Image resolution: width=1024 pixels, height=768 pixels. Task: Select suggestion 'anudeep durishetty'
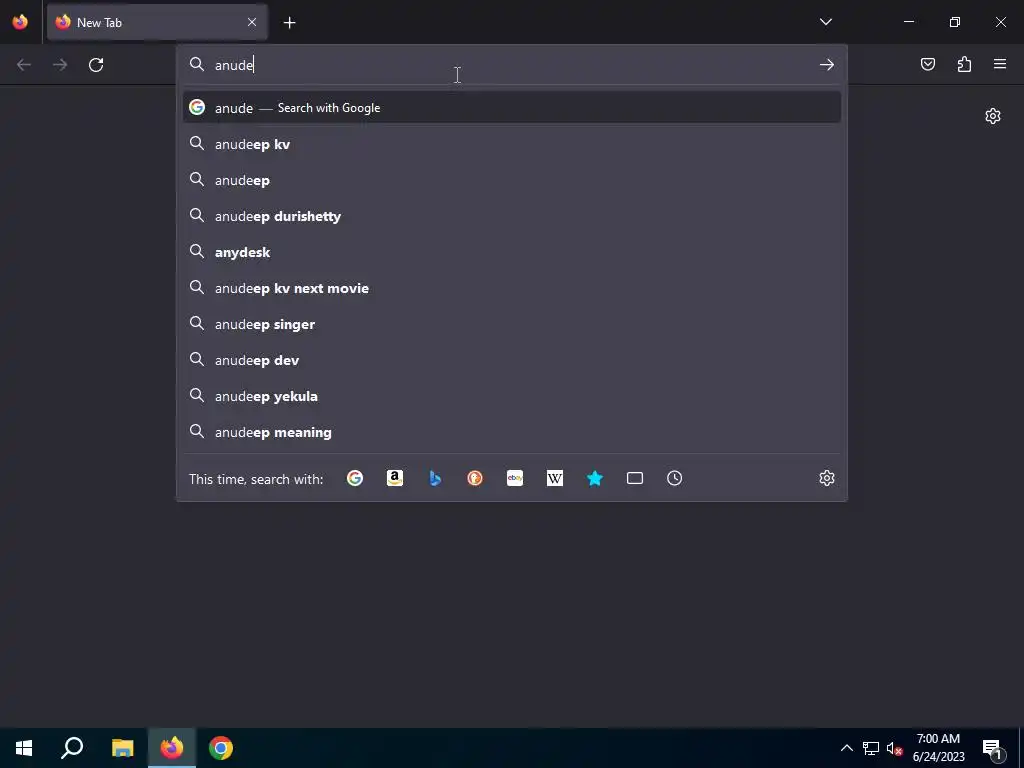[512, 216]
